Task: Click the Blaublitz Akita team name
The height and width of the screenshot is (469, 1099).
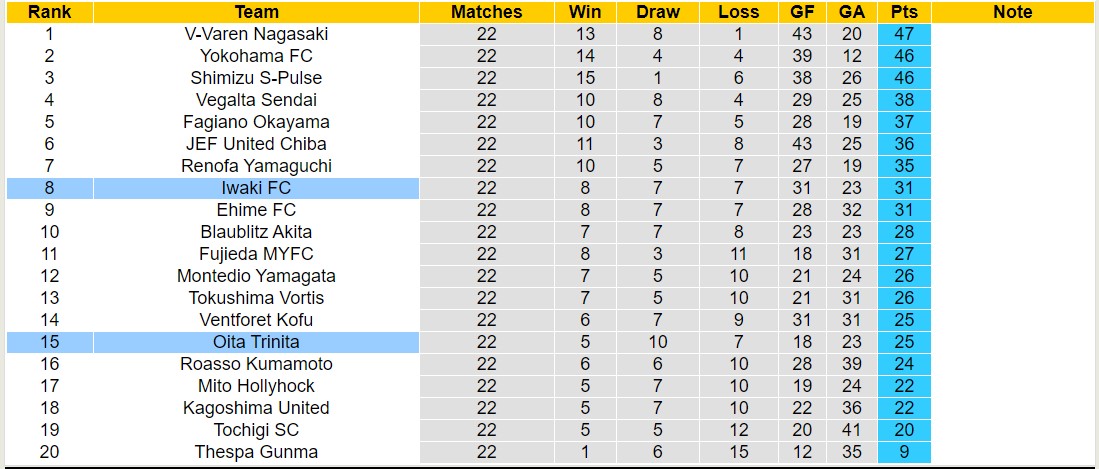Action: 256,232
